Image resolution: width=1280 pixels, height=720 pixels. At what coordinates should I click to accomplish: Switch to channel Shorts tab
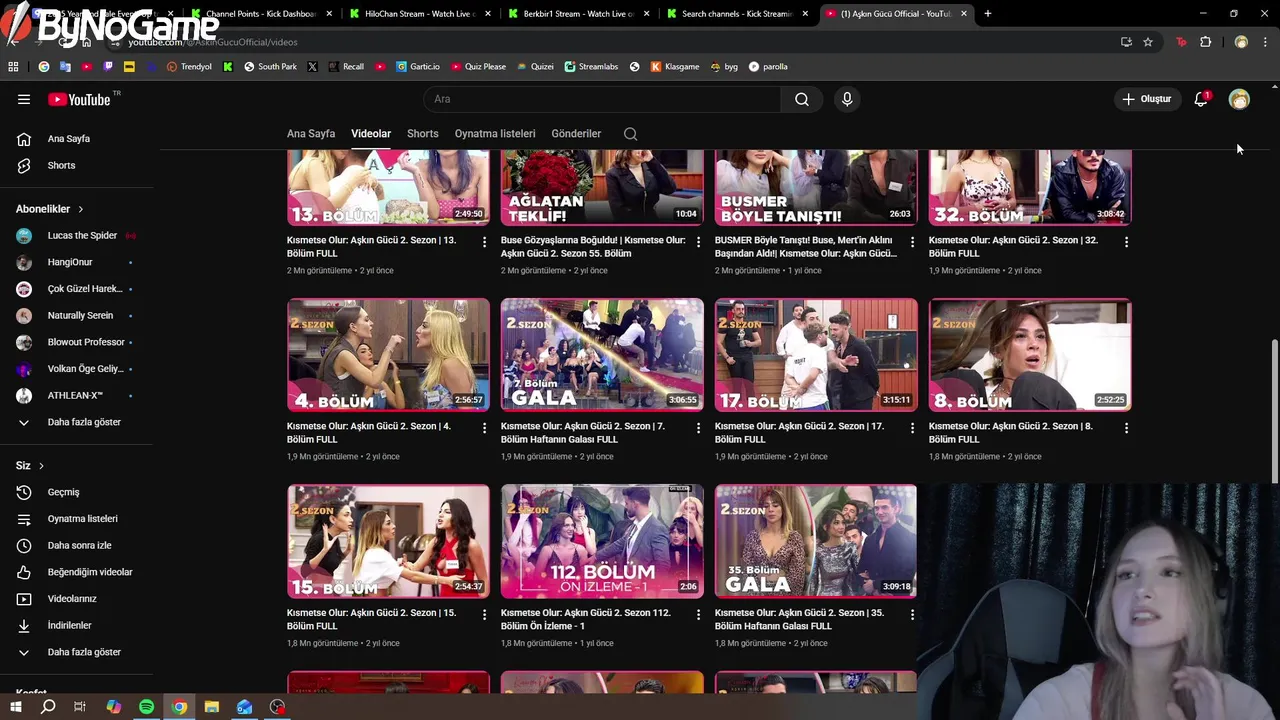(x=422, y=134)
